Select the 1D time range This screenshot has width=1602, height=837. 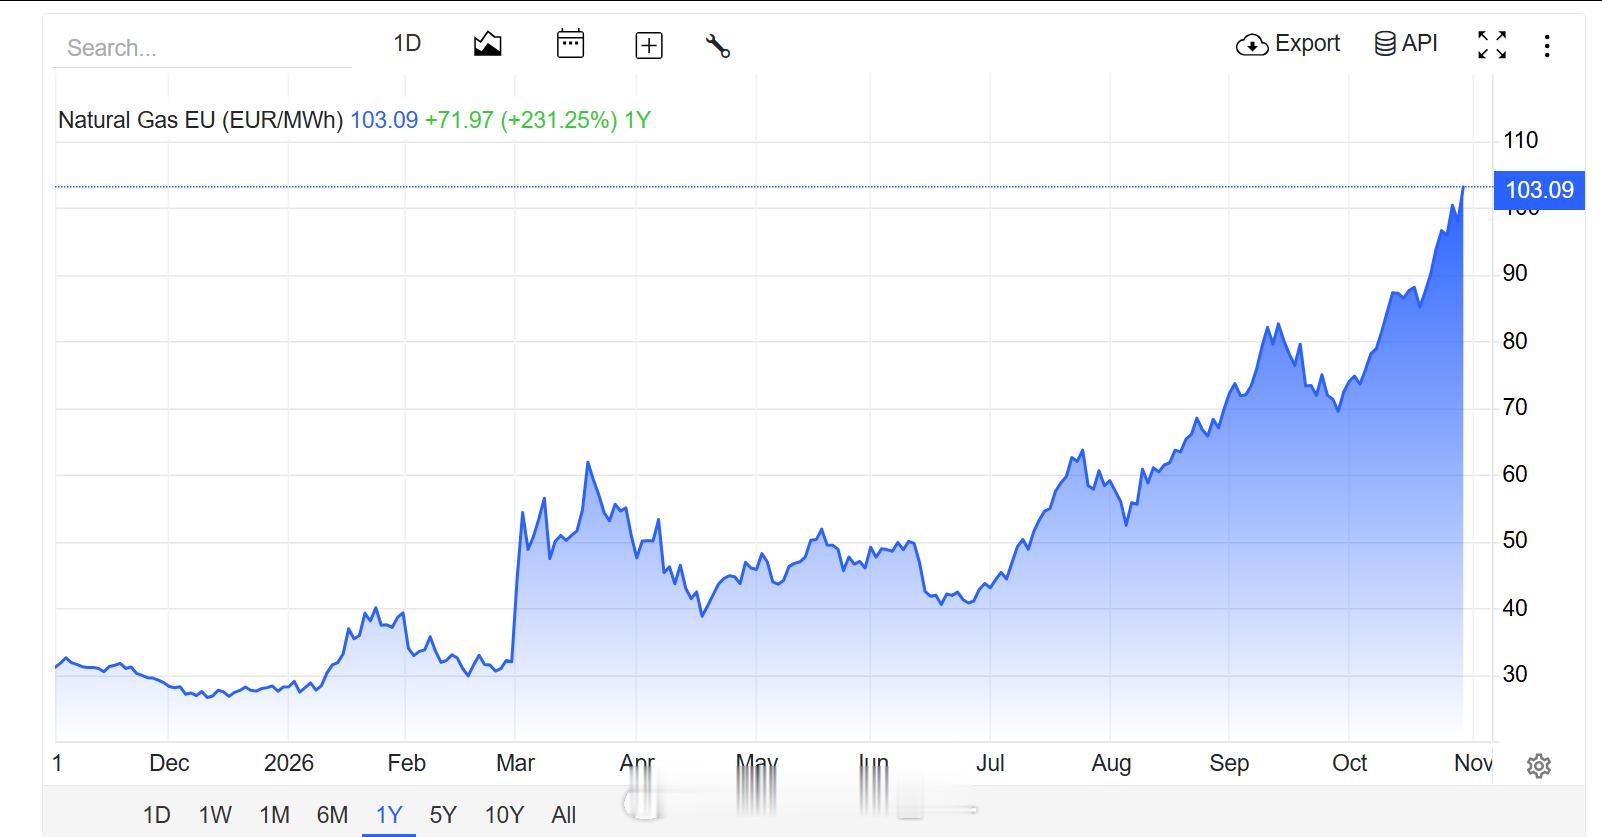(x=157, y=815)
